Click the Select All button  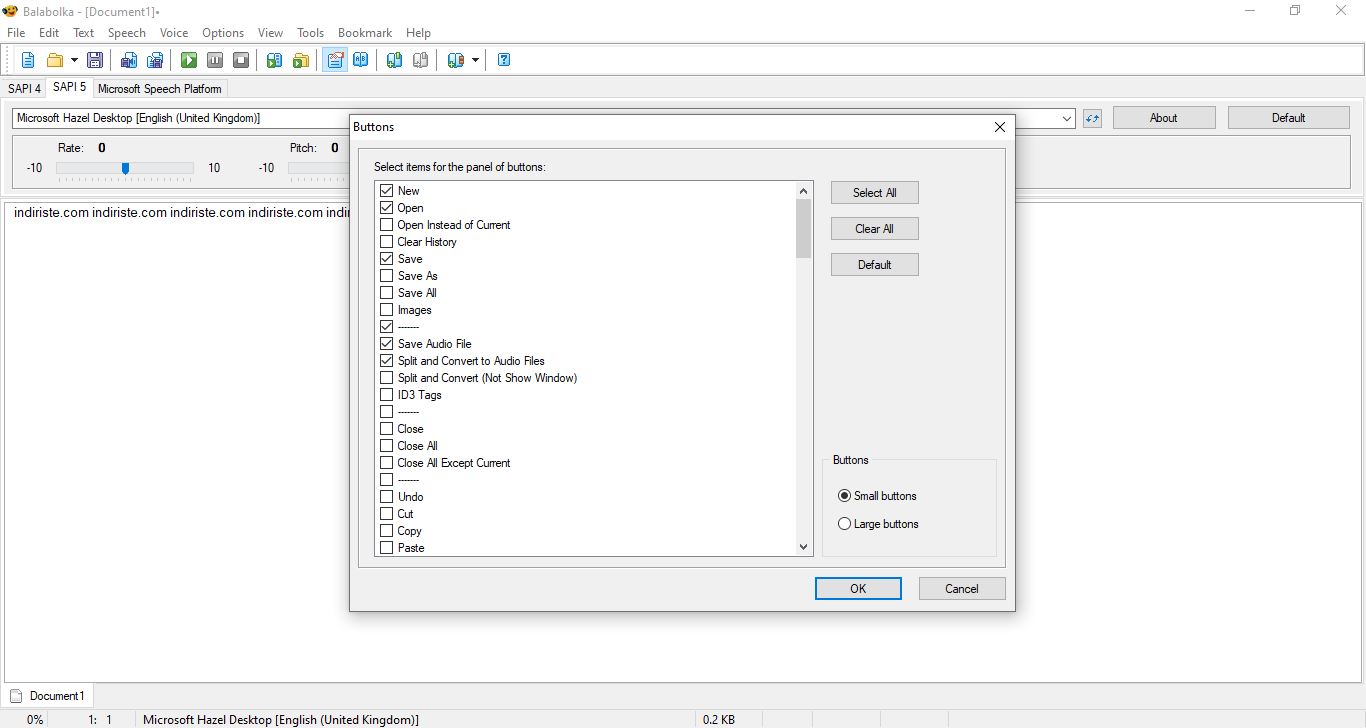(x=875, y=193)
